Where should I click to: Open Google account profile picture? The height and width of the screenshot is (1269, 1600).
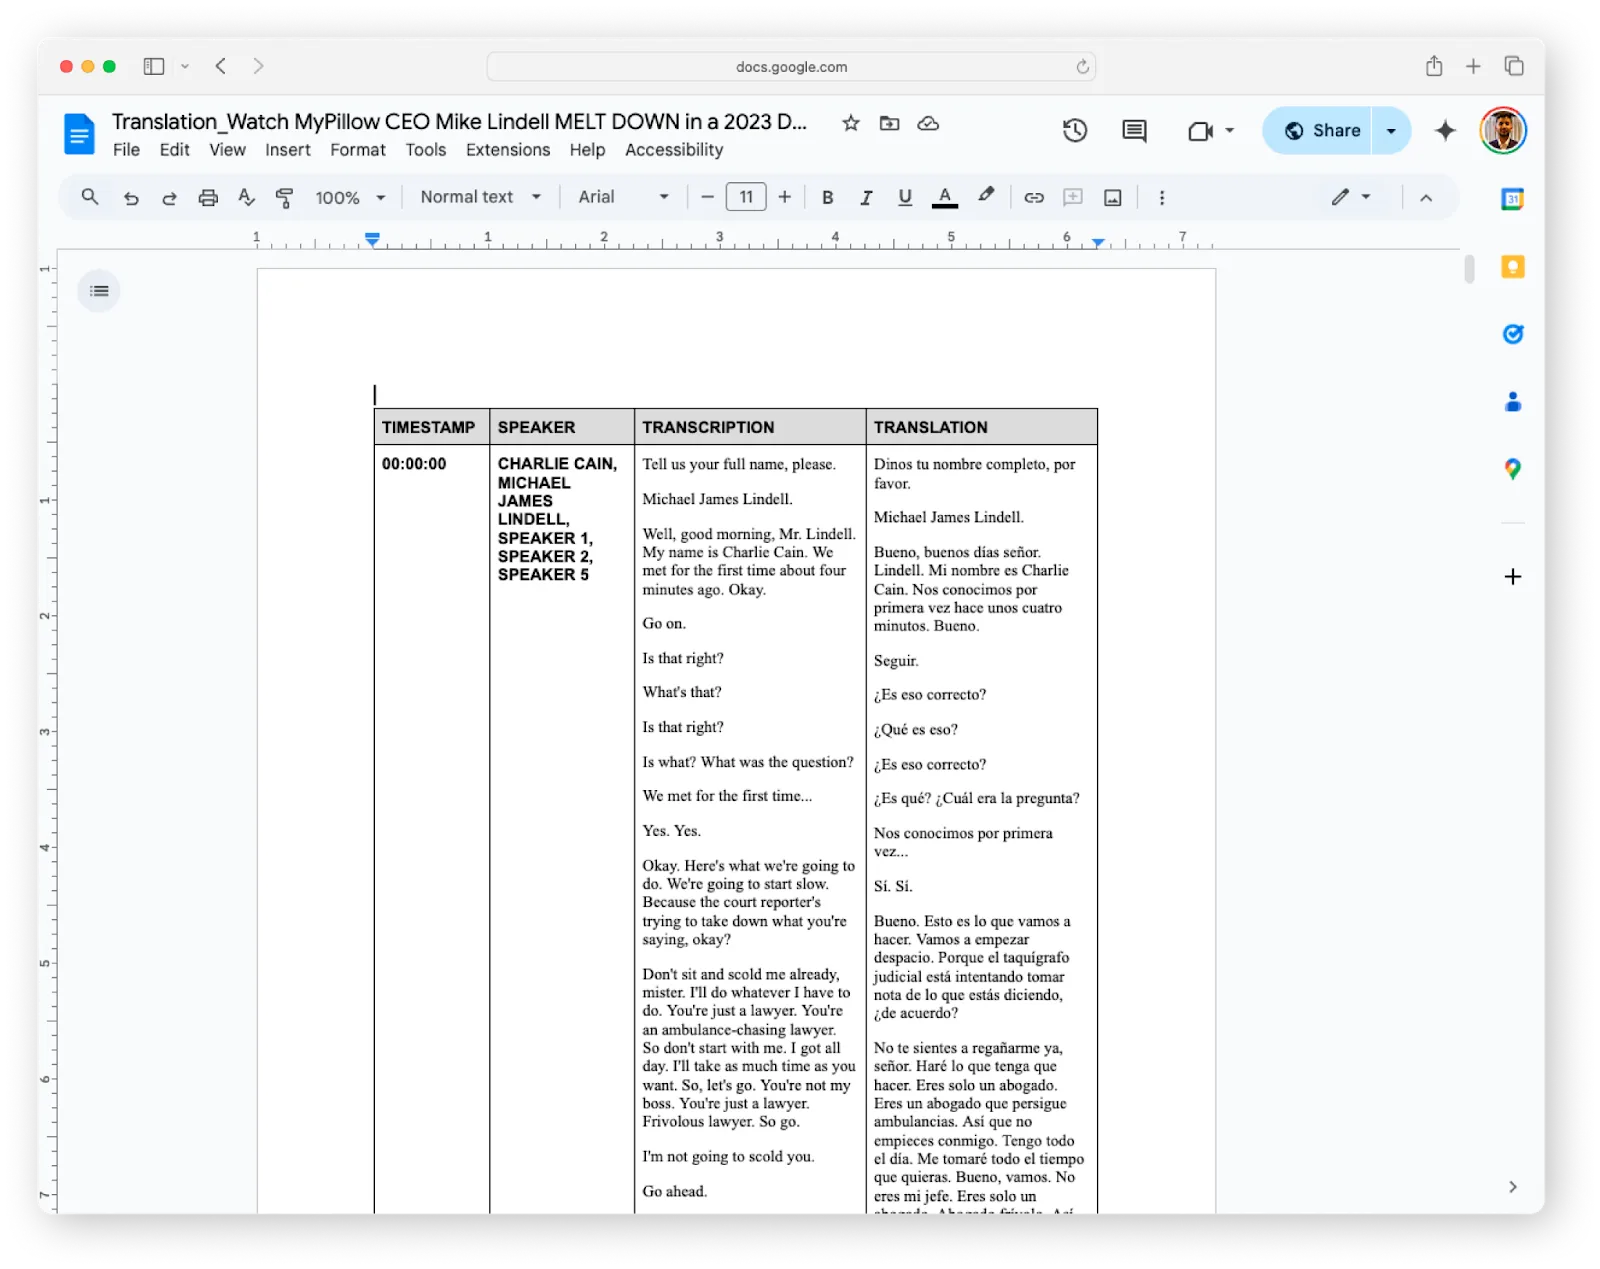click(1503, 130)
